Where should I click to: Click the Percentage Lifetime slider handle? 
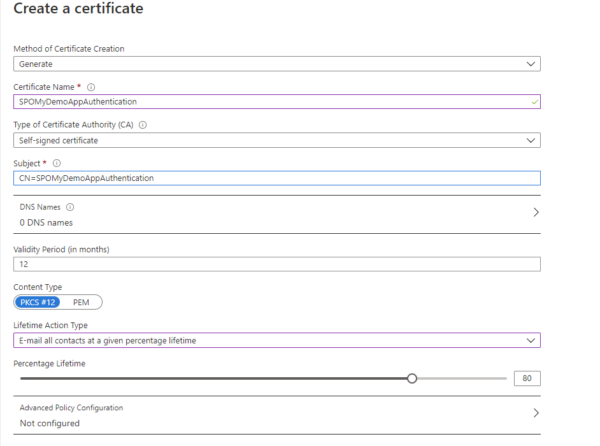(x=412, y=379)
